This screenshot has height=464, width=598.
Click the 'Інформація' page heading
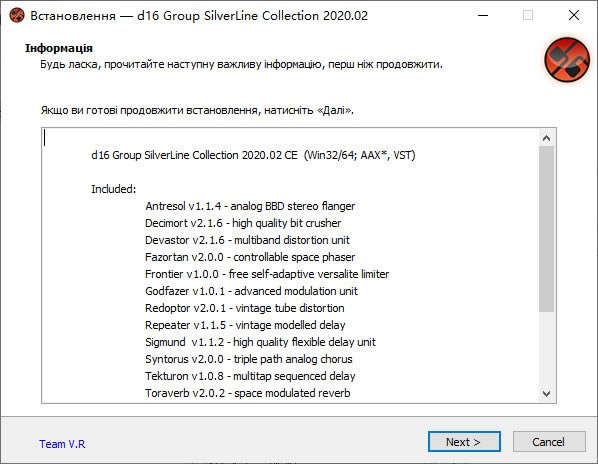pos(59,48)
